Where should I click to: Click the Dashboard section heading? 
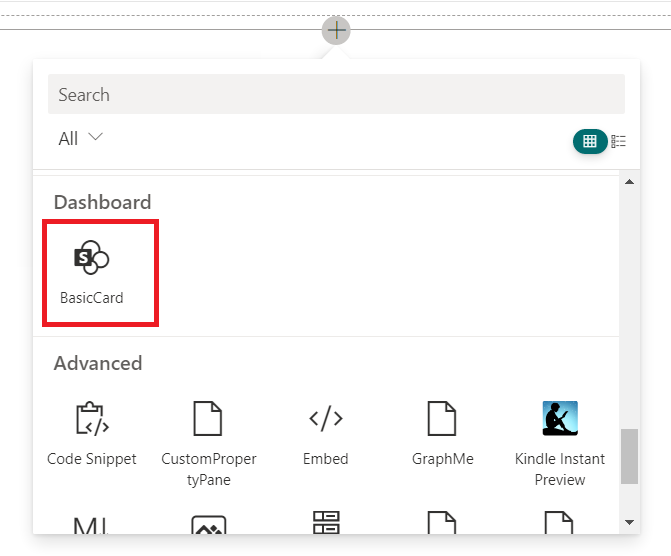[102, 202]
